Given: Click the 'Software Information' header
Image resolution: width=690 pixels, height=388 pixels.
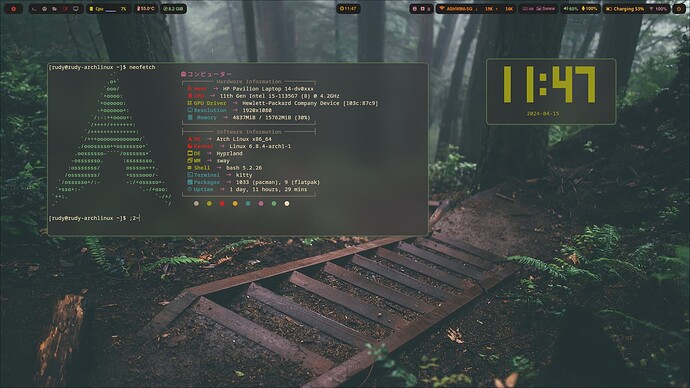Looking at the screenshot, I should click(249, 132).
